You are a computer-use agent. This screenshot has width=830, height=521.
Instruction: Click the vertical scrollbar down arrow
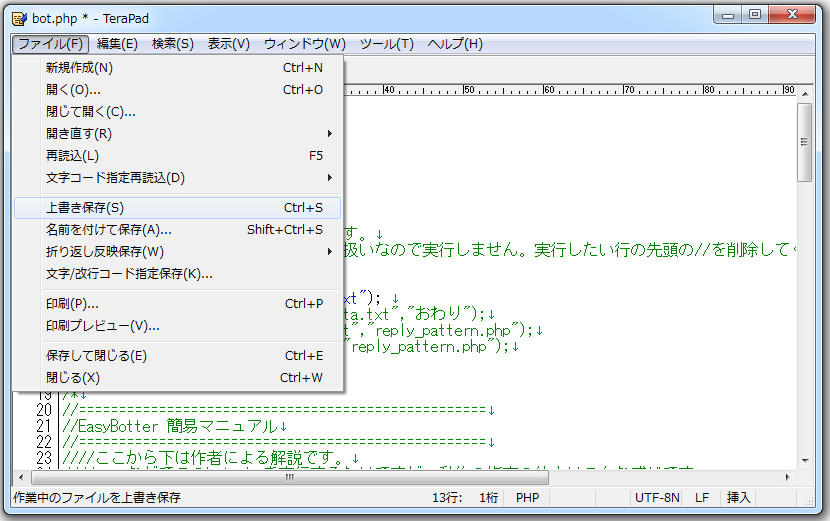(x=804, y=458)
